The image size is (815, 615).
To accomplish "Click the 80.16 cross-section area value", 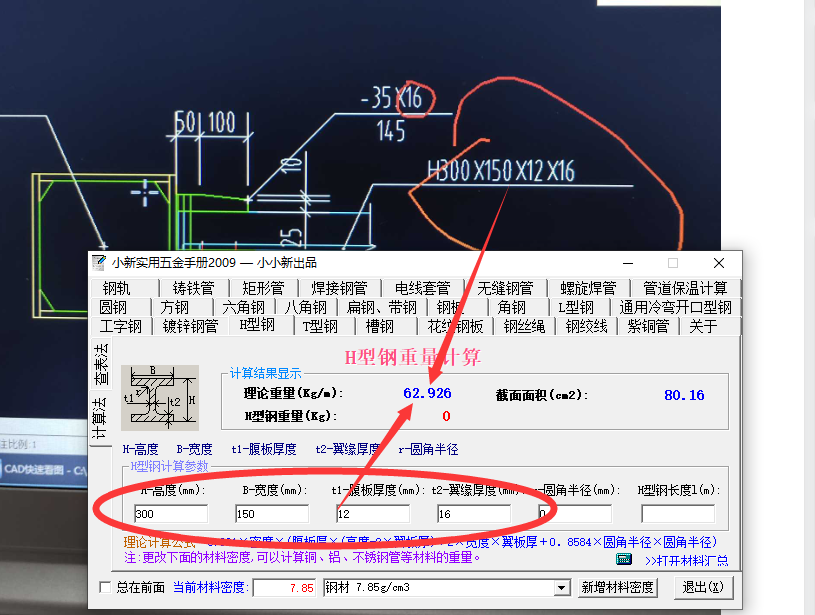I will [684, 395].
